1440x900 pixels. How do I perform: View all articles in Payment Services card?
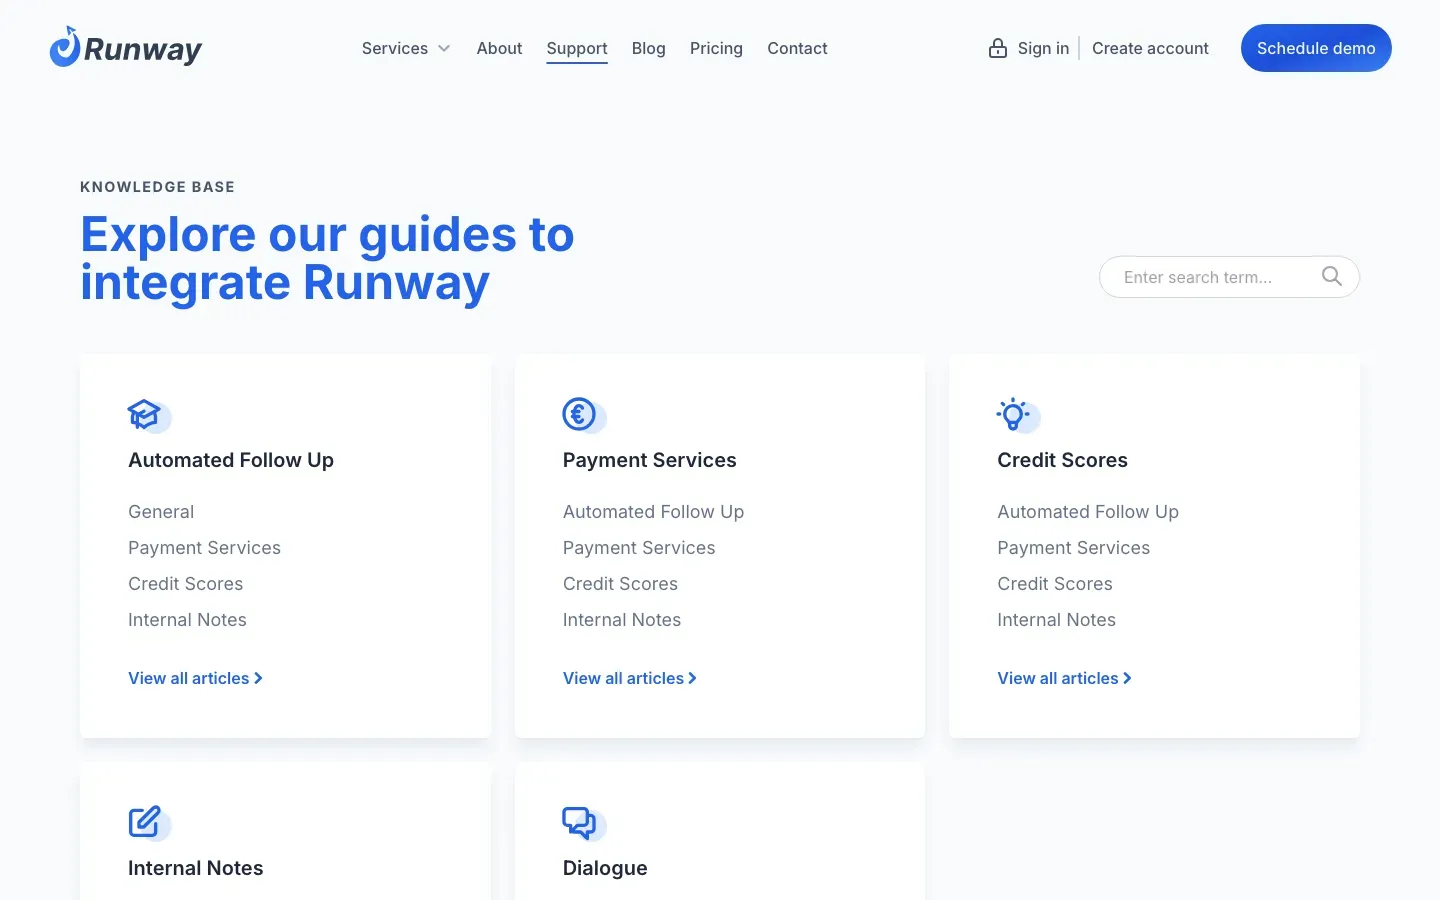630,678
